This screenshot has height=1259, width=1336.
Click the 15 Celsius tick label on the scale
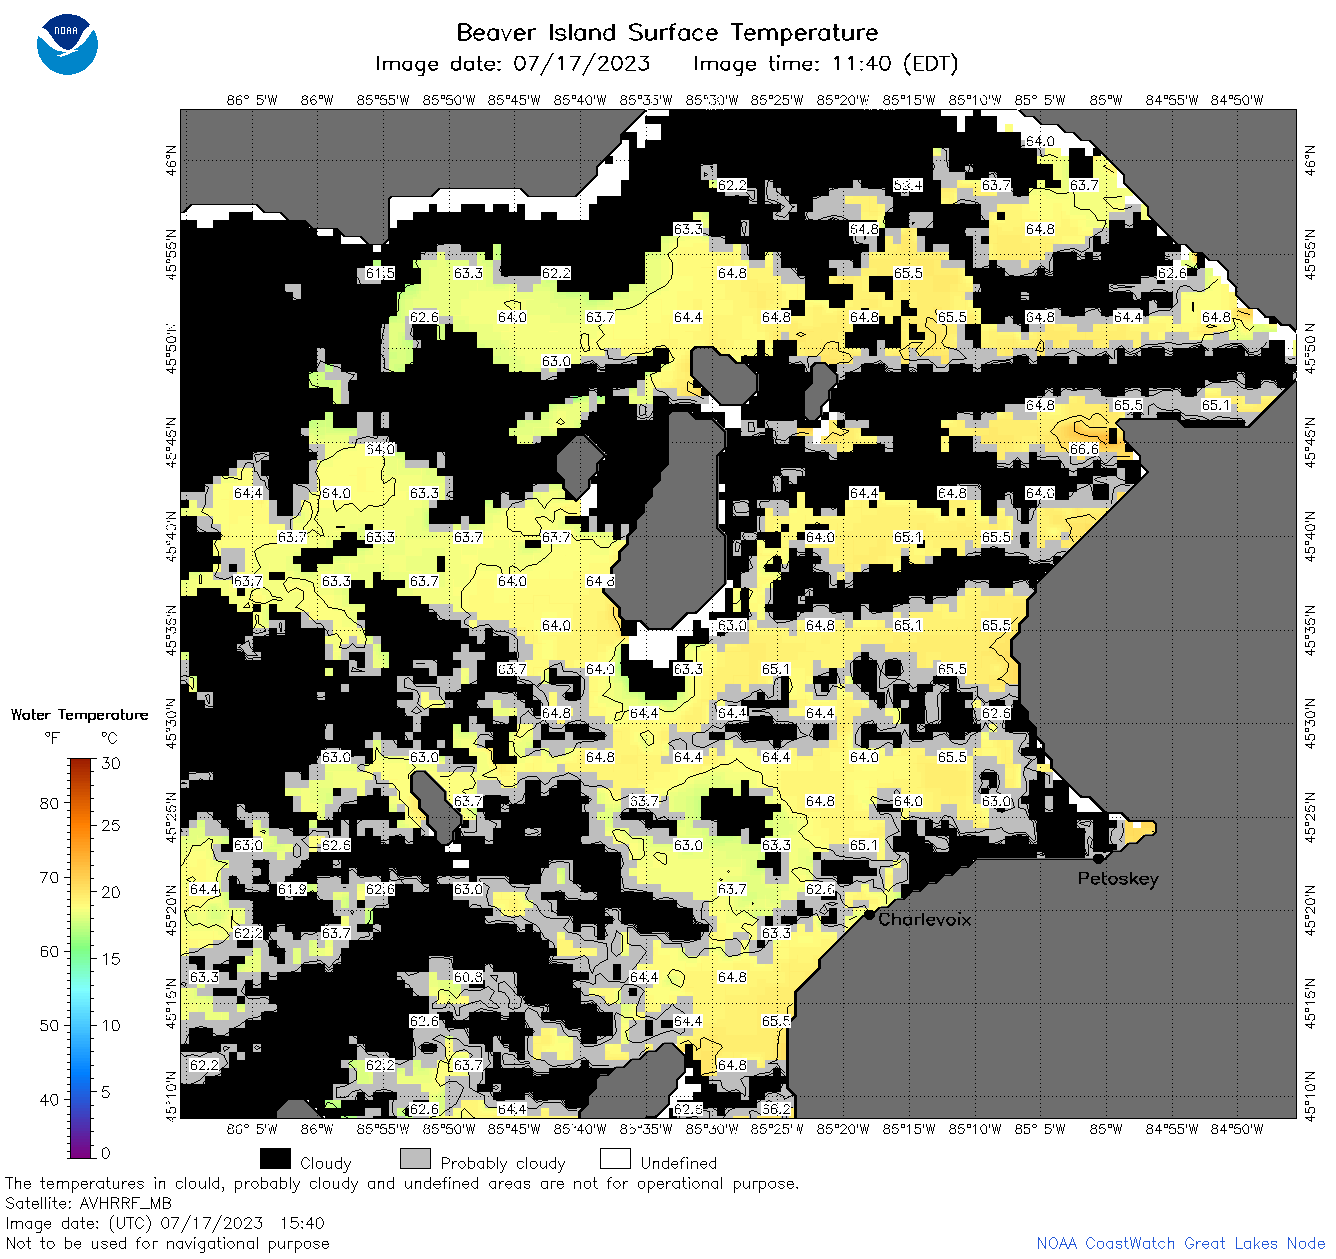tap(111, 958)
